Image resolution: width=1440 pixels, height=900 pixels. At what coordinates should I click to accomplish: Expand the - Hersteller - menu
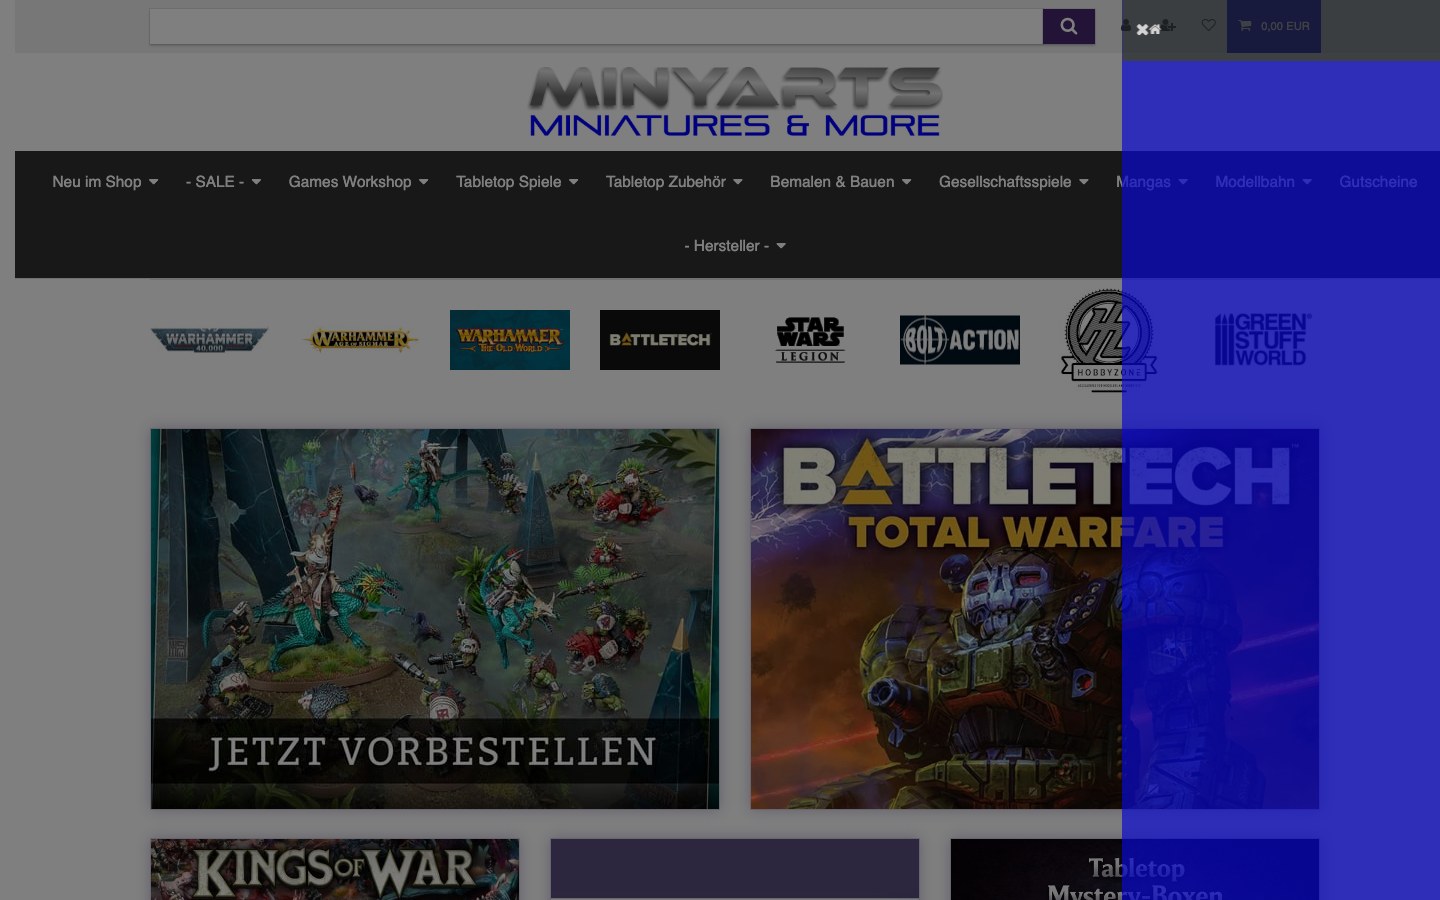pos(735,246)
